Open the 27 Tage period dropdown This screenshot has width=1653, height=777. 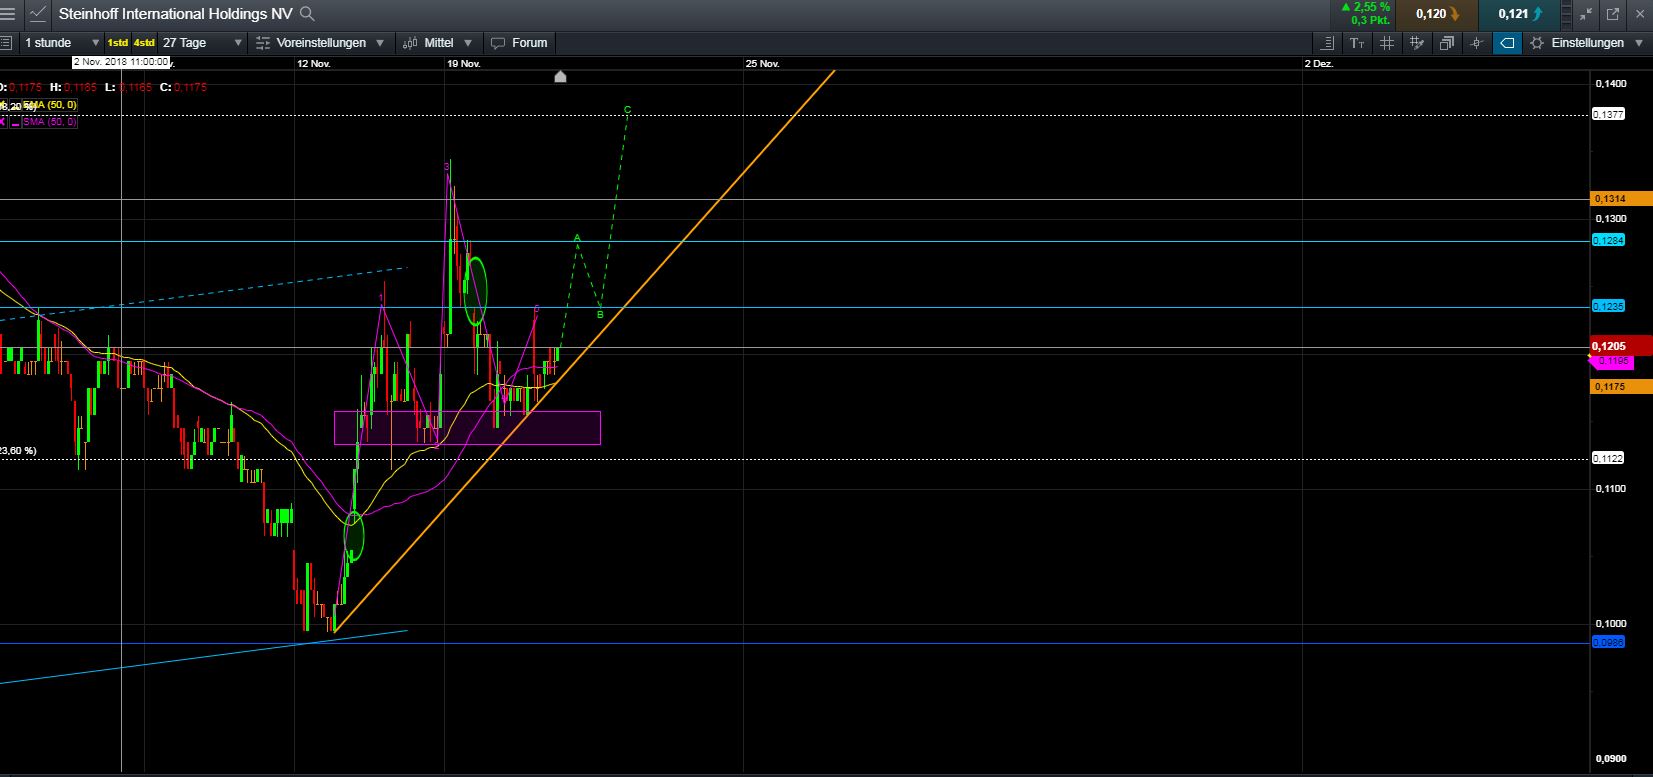click(202, 43)
